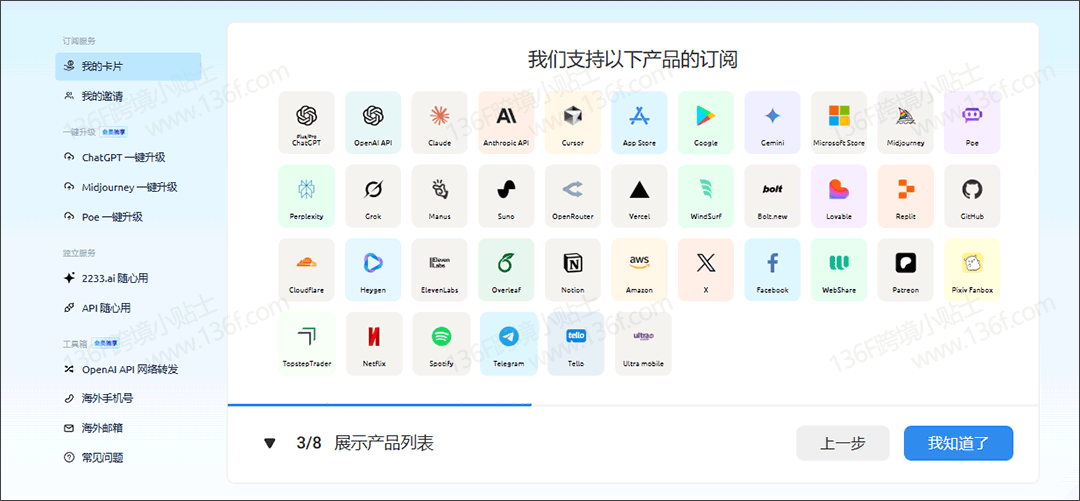Select the Vercel triangle icon
Screen dimensions: 1080x501
coord(639,190)
